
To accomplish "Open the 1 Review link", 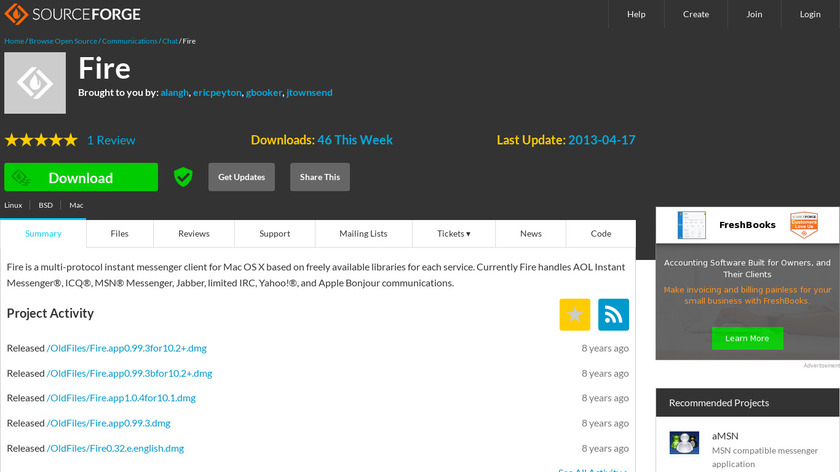I will click(x=111, y=140).
